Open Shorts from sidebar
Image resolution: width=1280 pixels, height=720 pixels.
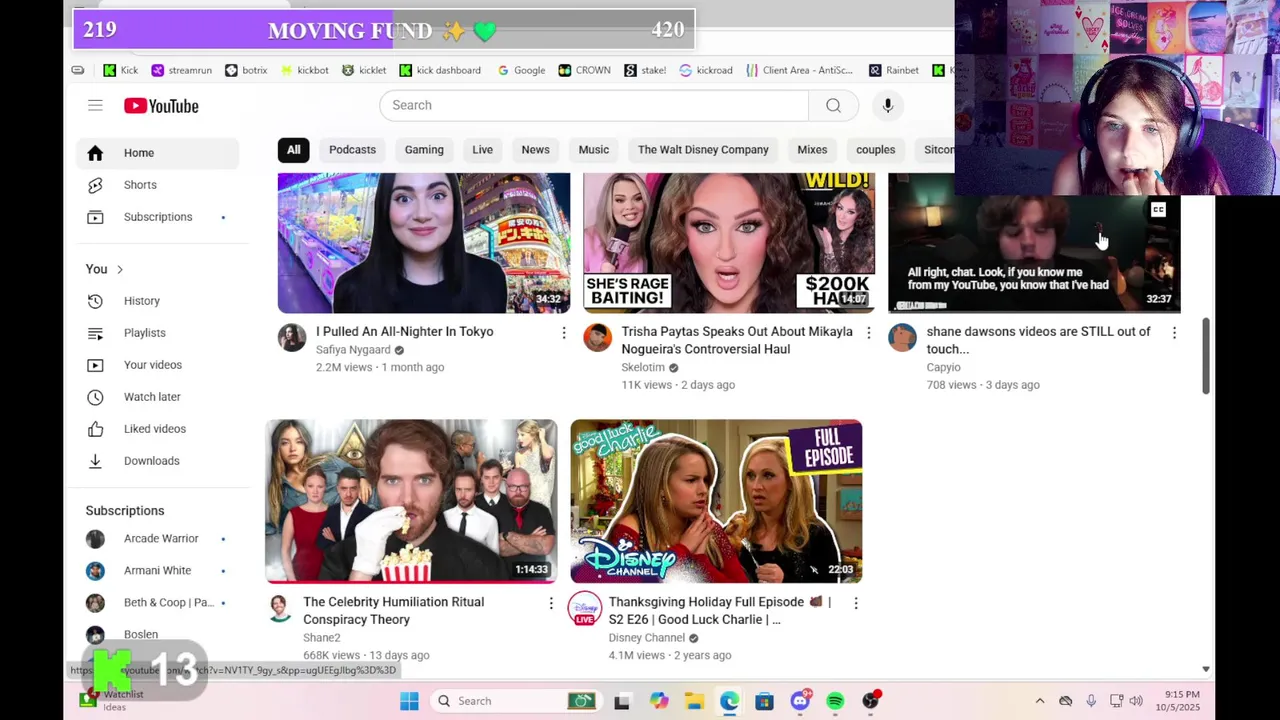click(x=157, y=185)
